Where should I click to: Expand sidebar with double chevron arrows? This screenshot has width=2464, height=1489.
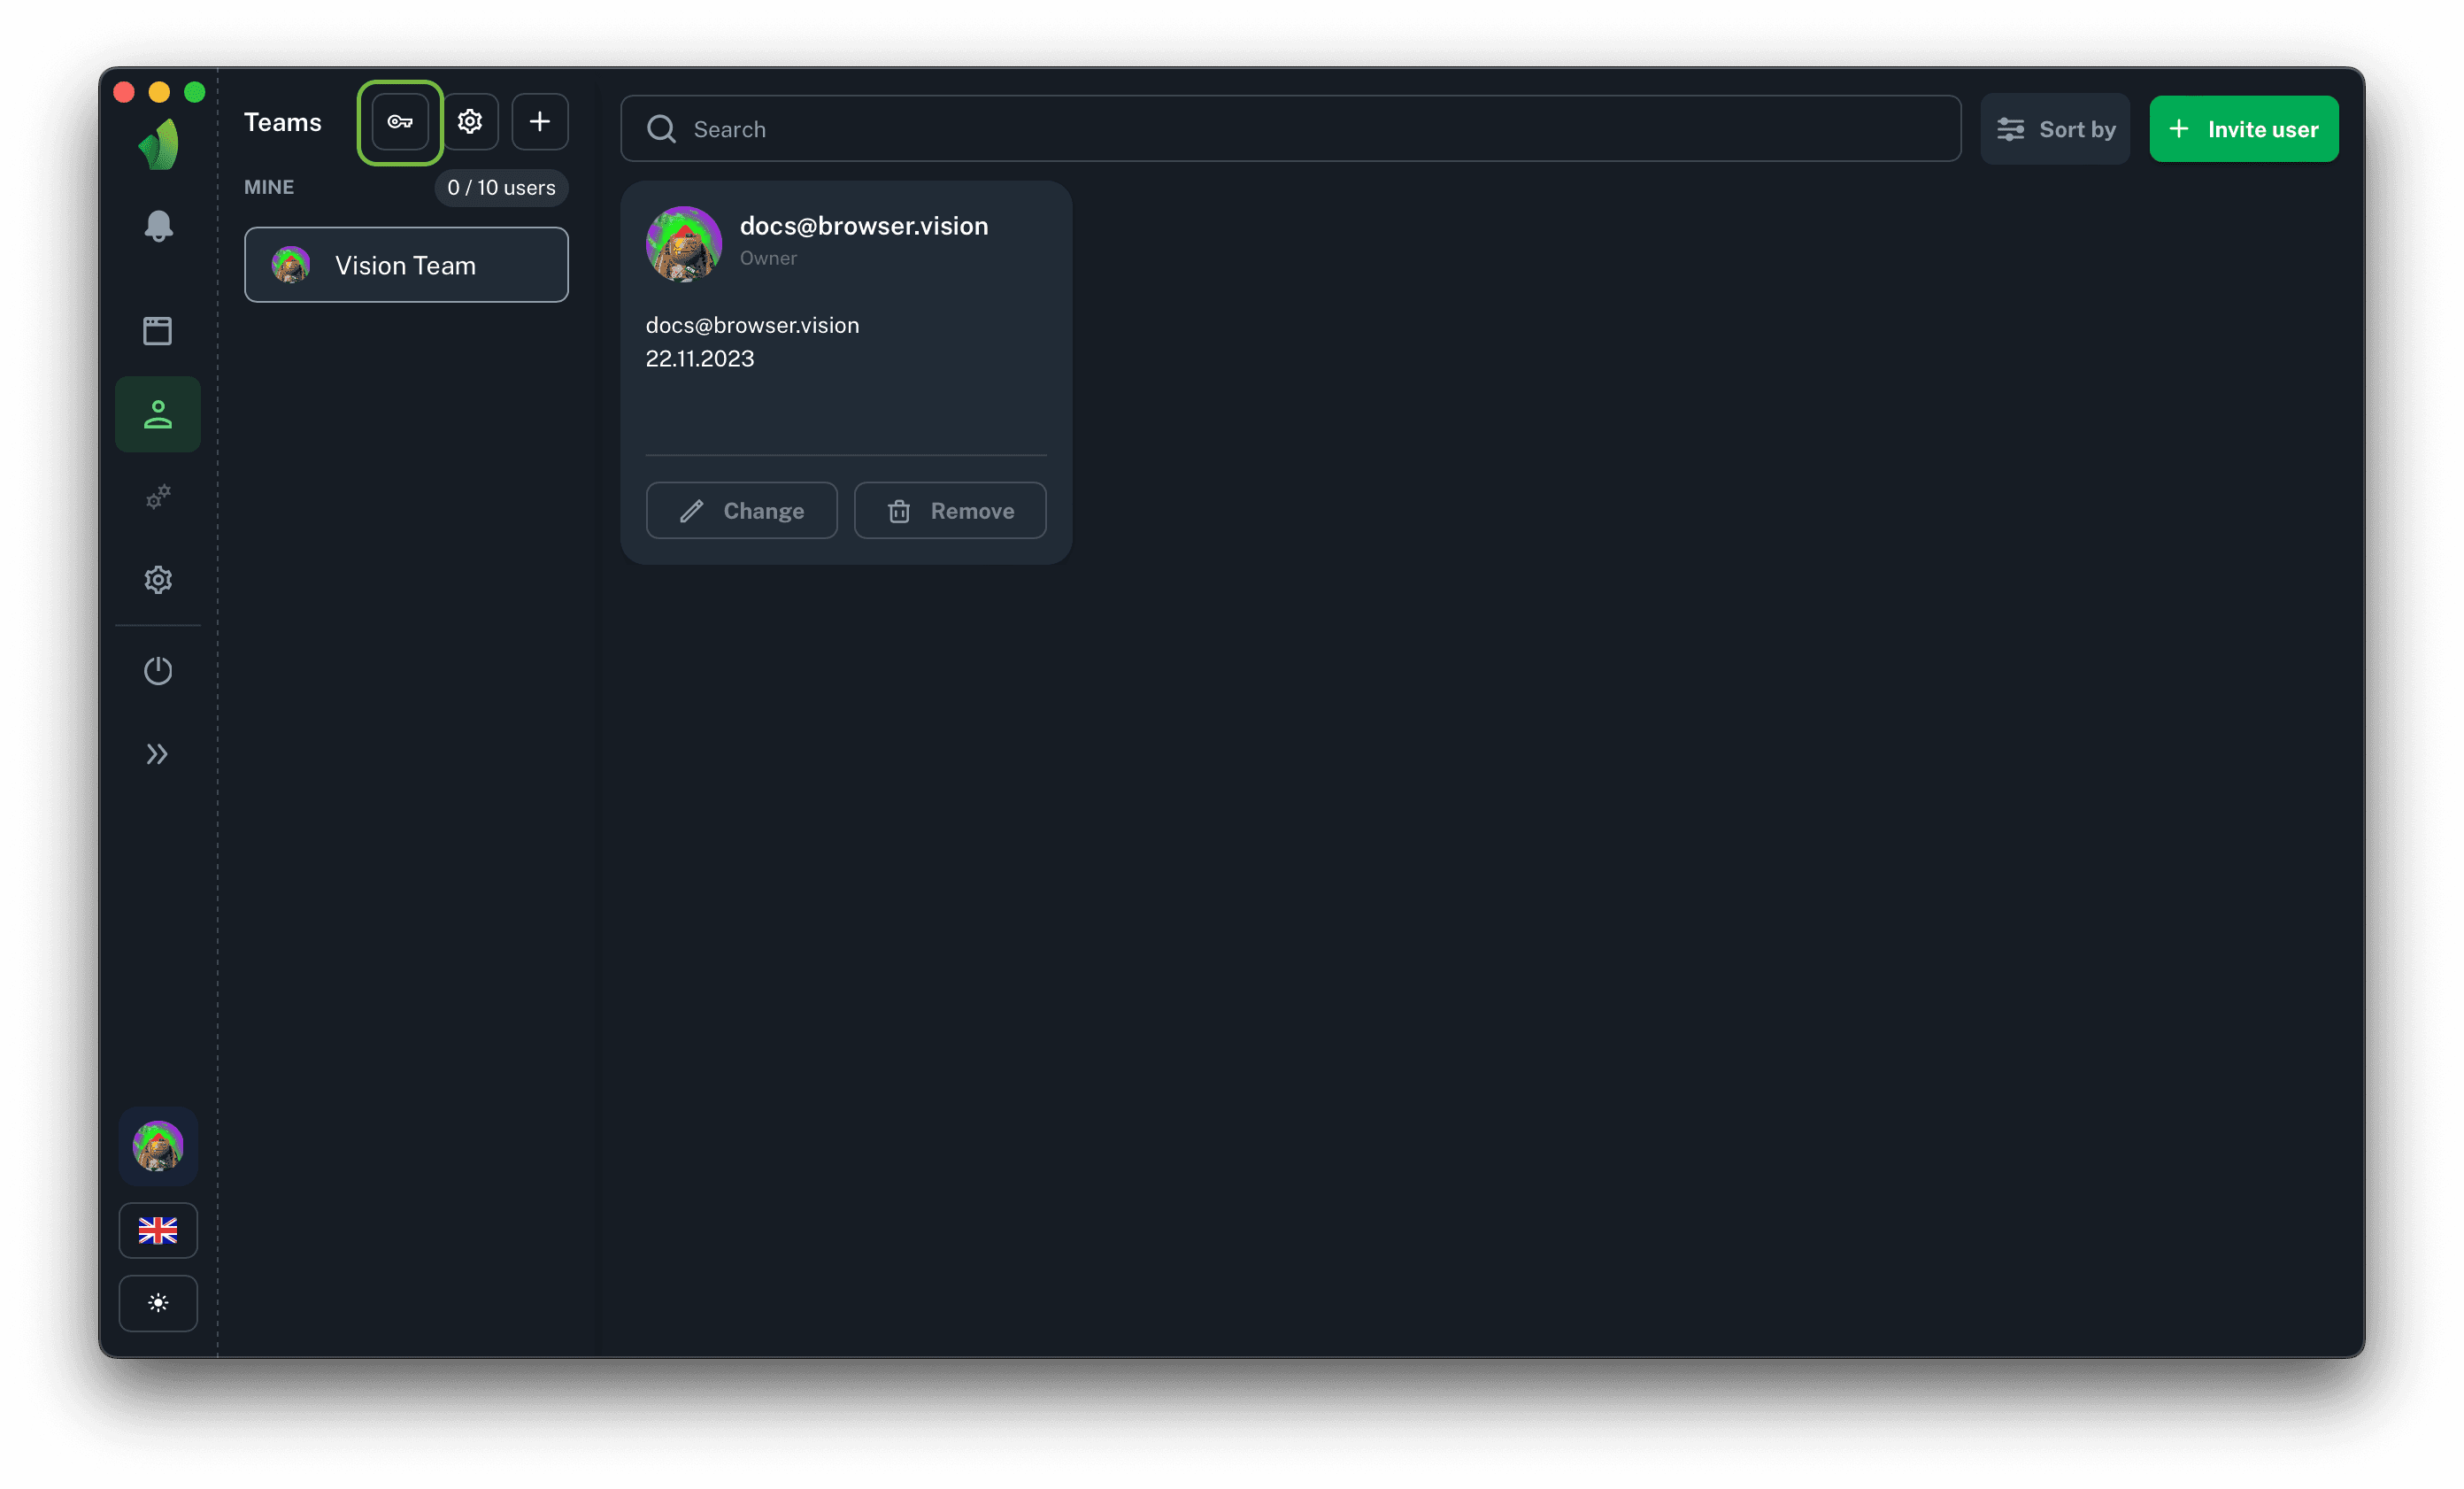[158, 754]
